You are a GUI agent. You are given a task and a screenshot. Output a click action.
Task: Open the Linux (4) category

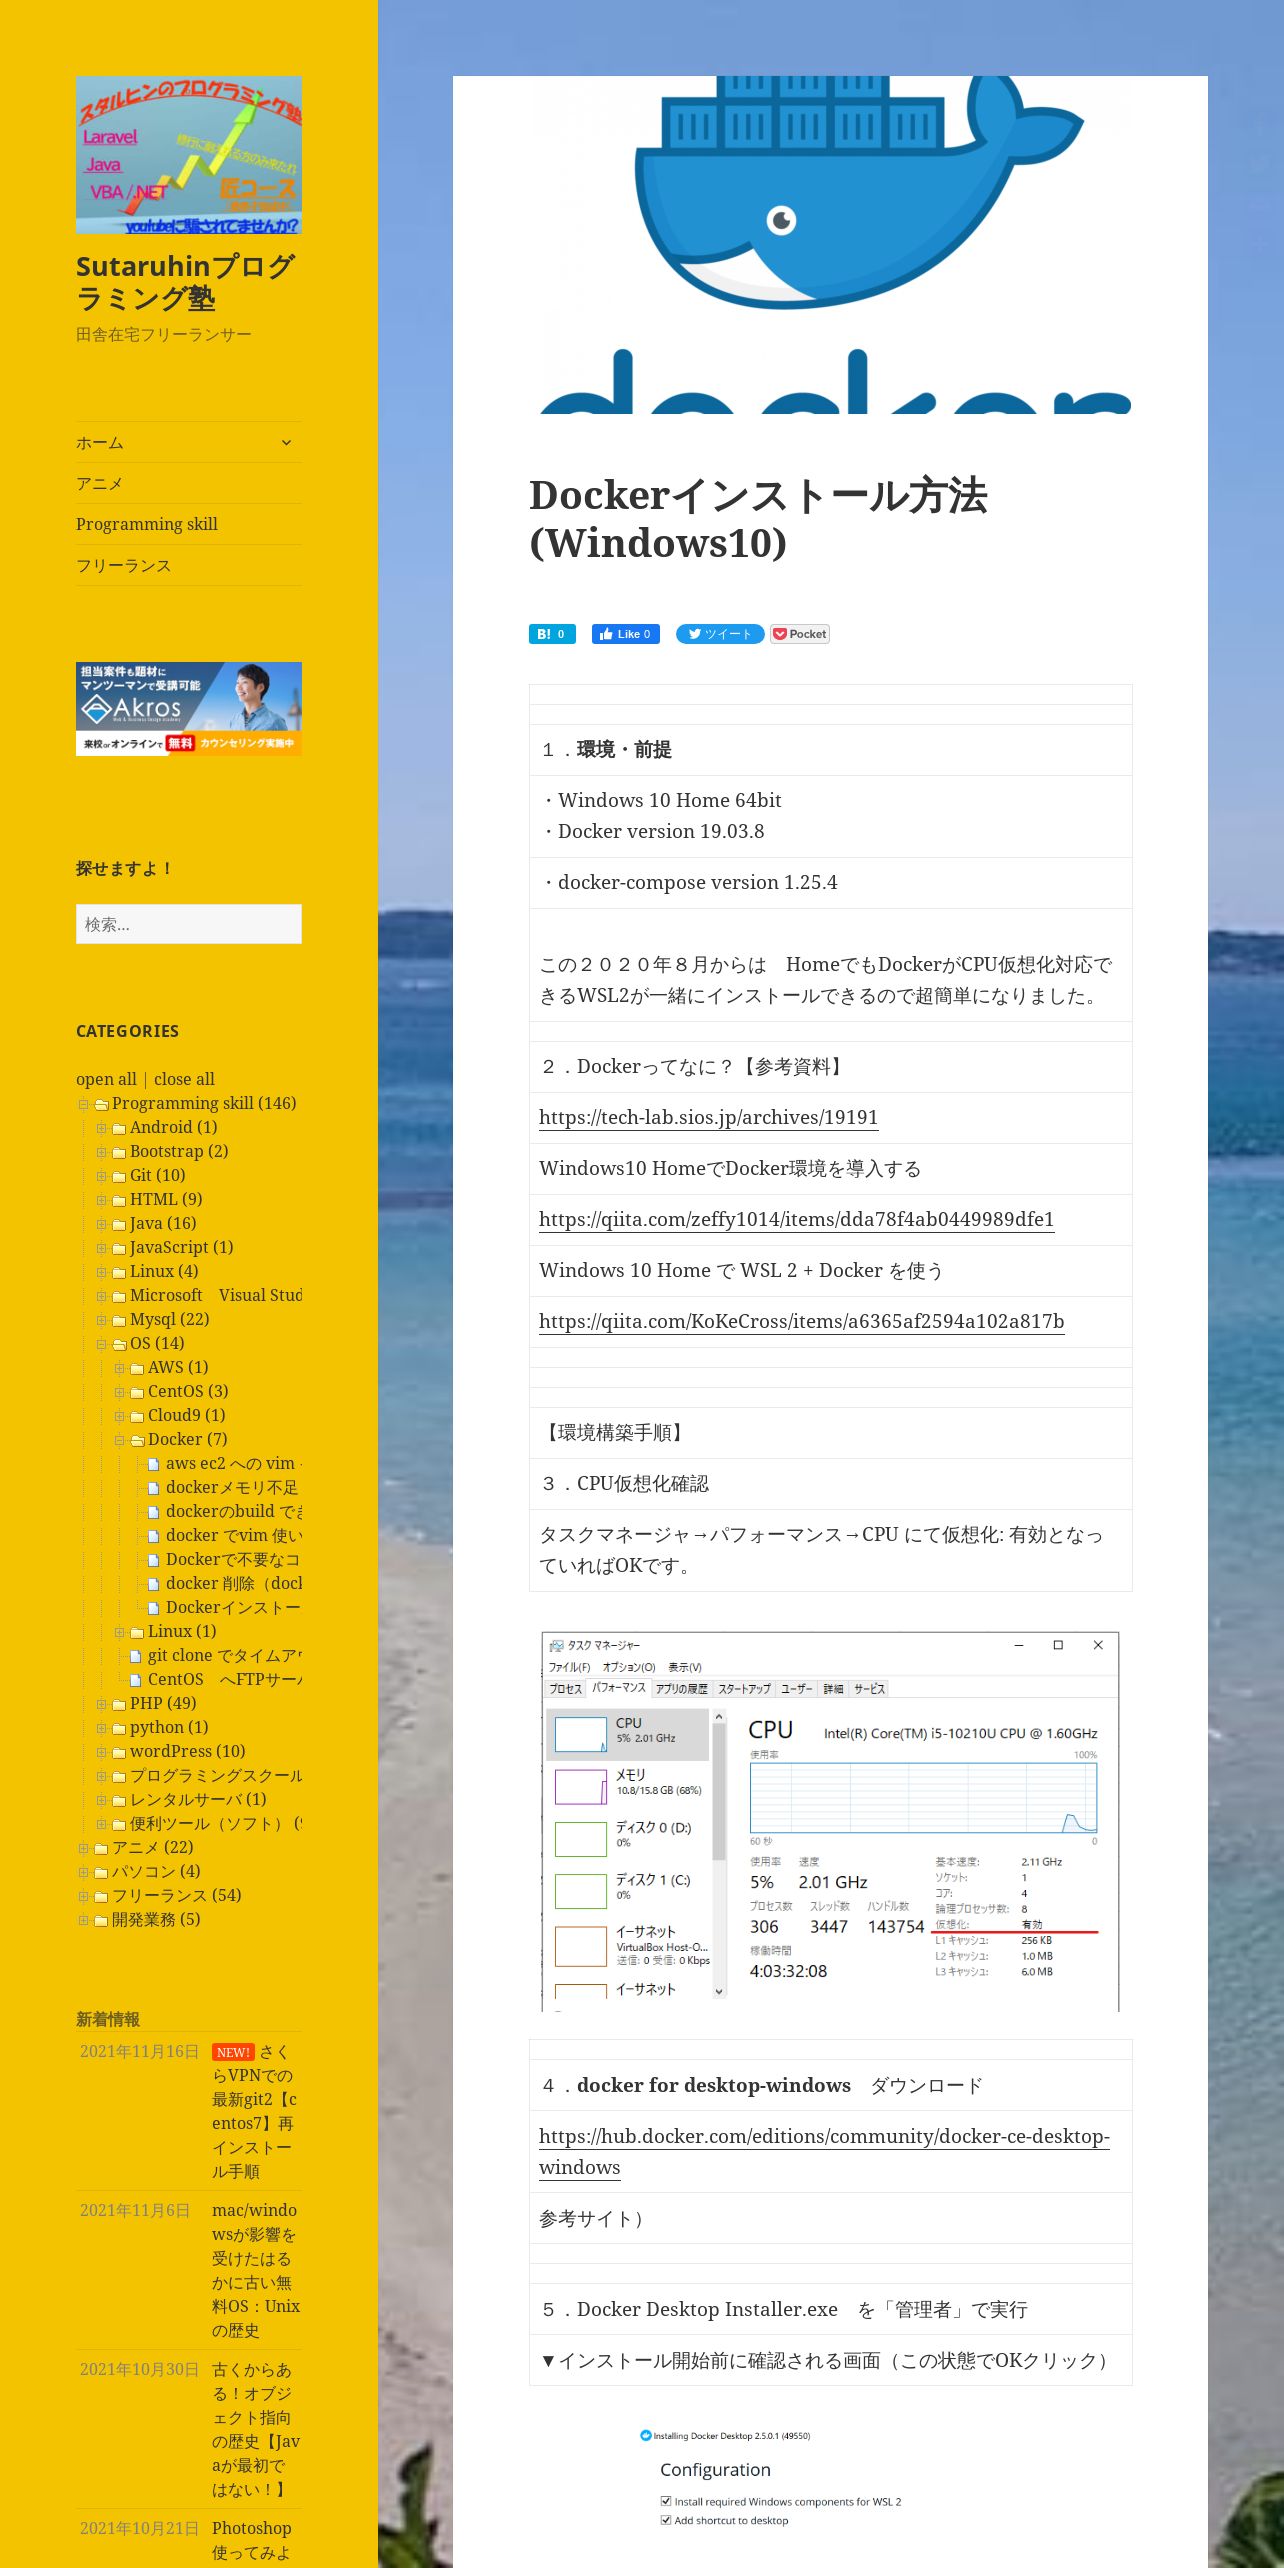[x=164, y=1271]
